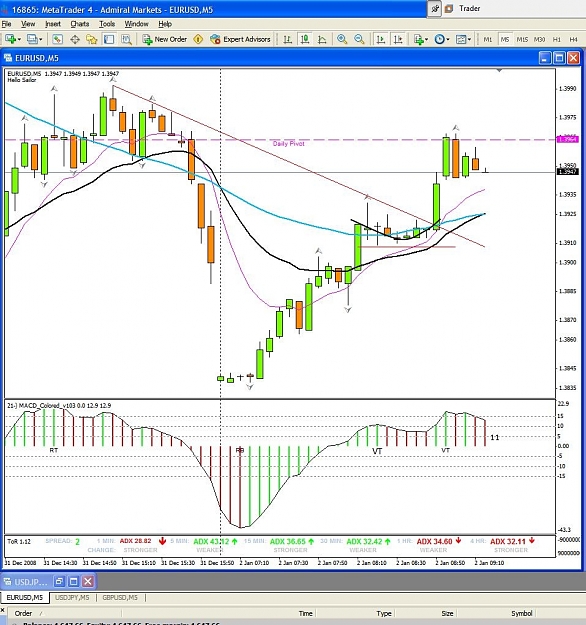The image size is (586, 625).
Task: Select the M5 timeframe
Action: pyautogui.click(x=505, y=39)
